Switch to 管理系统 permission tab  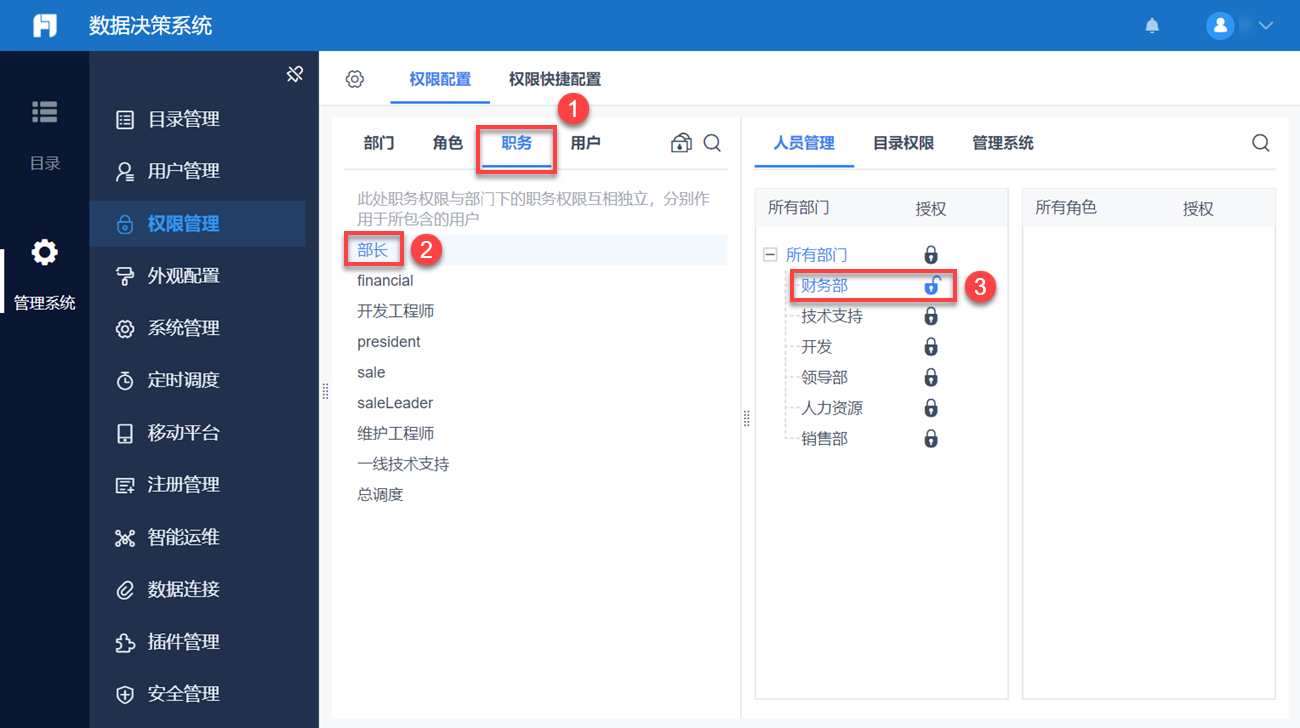[x=1003, y=143]
